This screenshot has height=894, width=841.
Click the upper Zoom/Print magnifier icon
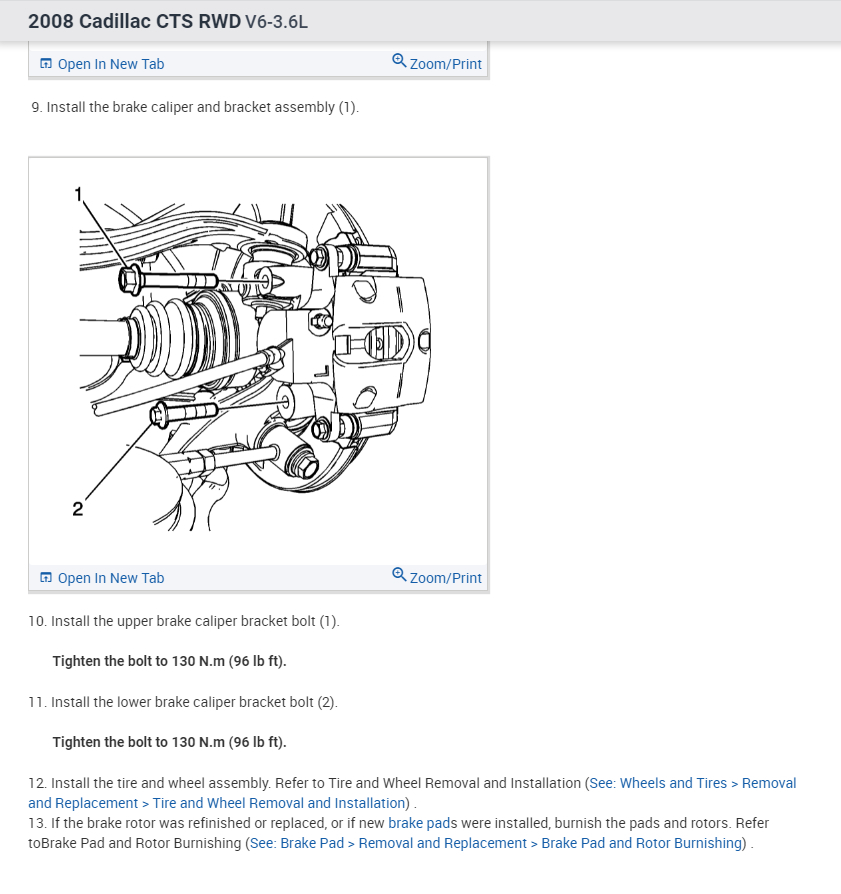pyautogui.click(x=399, y=60)
